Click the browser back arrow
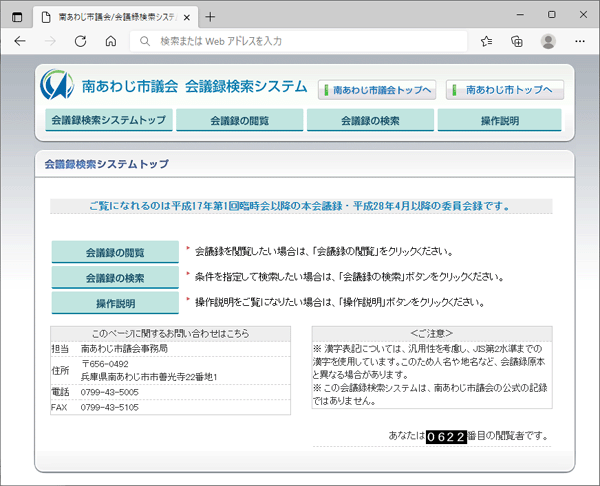 20,41
